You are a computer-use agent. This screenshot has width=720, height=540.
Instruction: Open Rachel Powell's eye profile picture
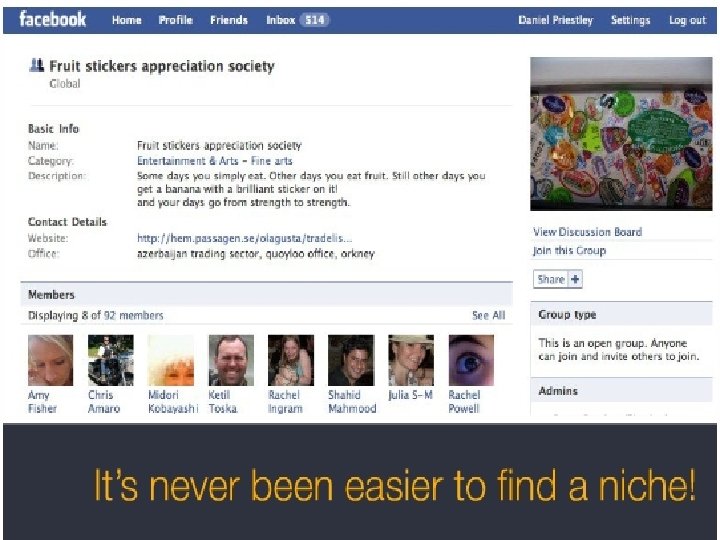coord(471,360)
